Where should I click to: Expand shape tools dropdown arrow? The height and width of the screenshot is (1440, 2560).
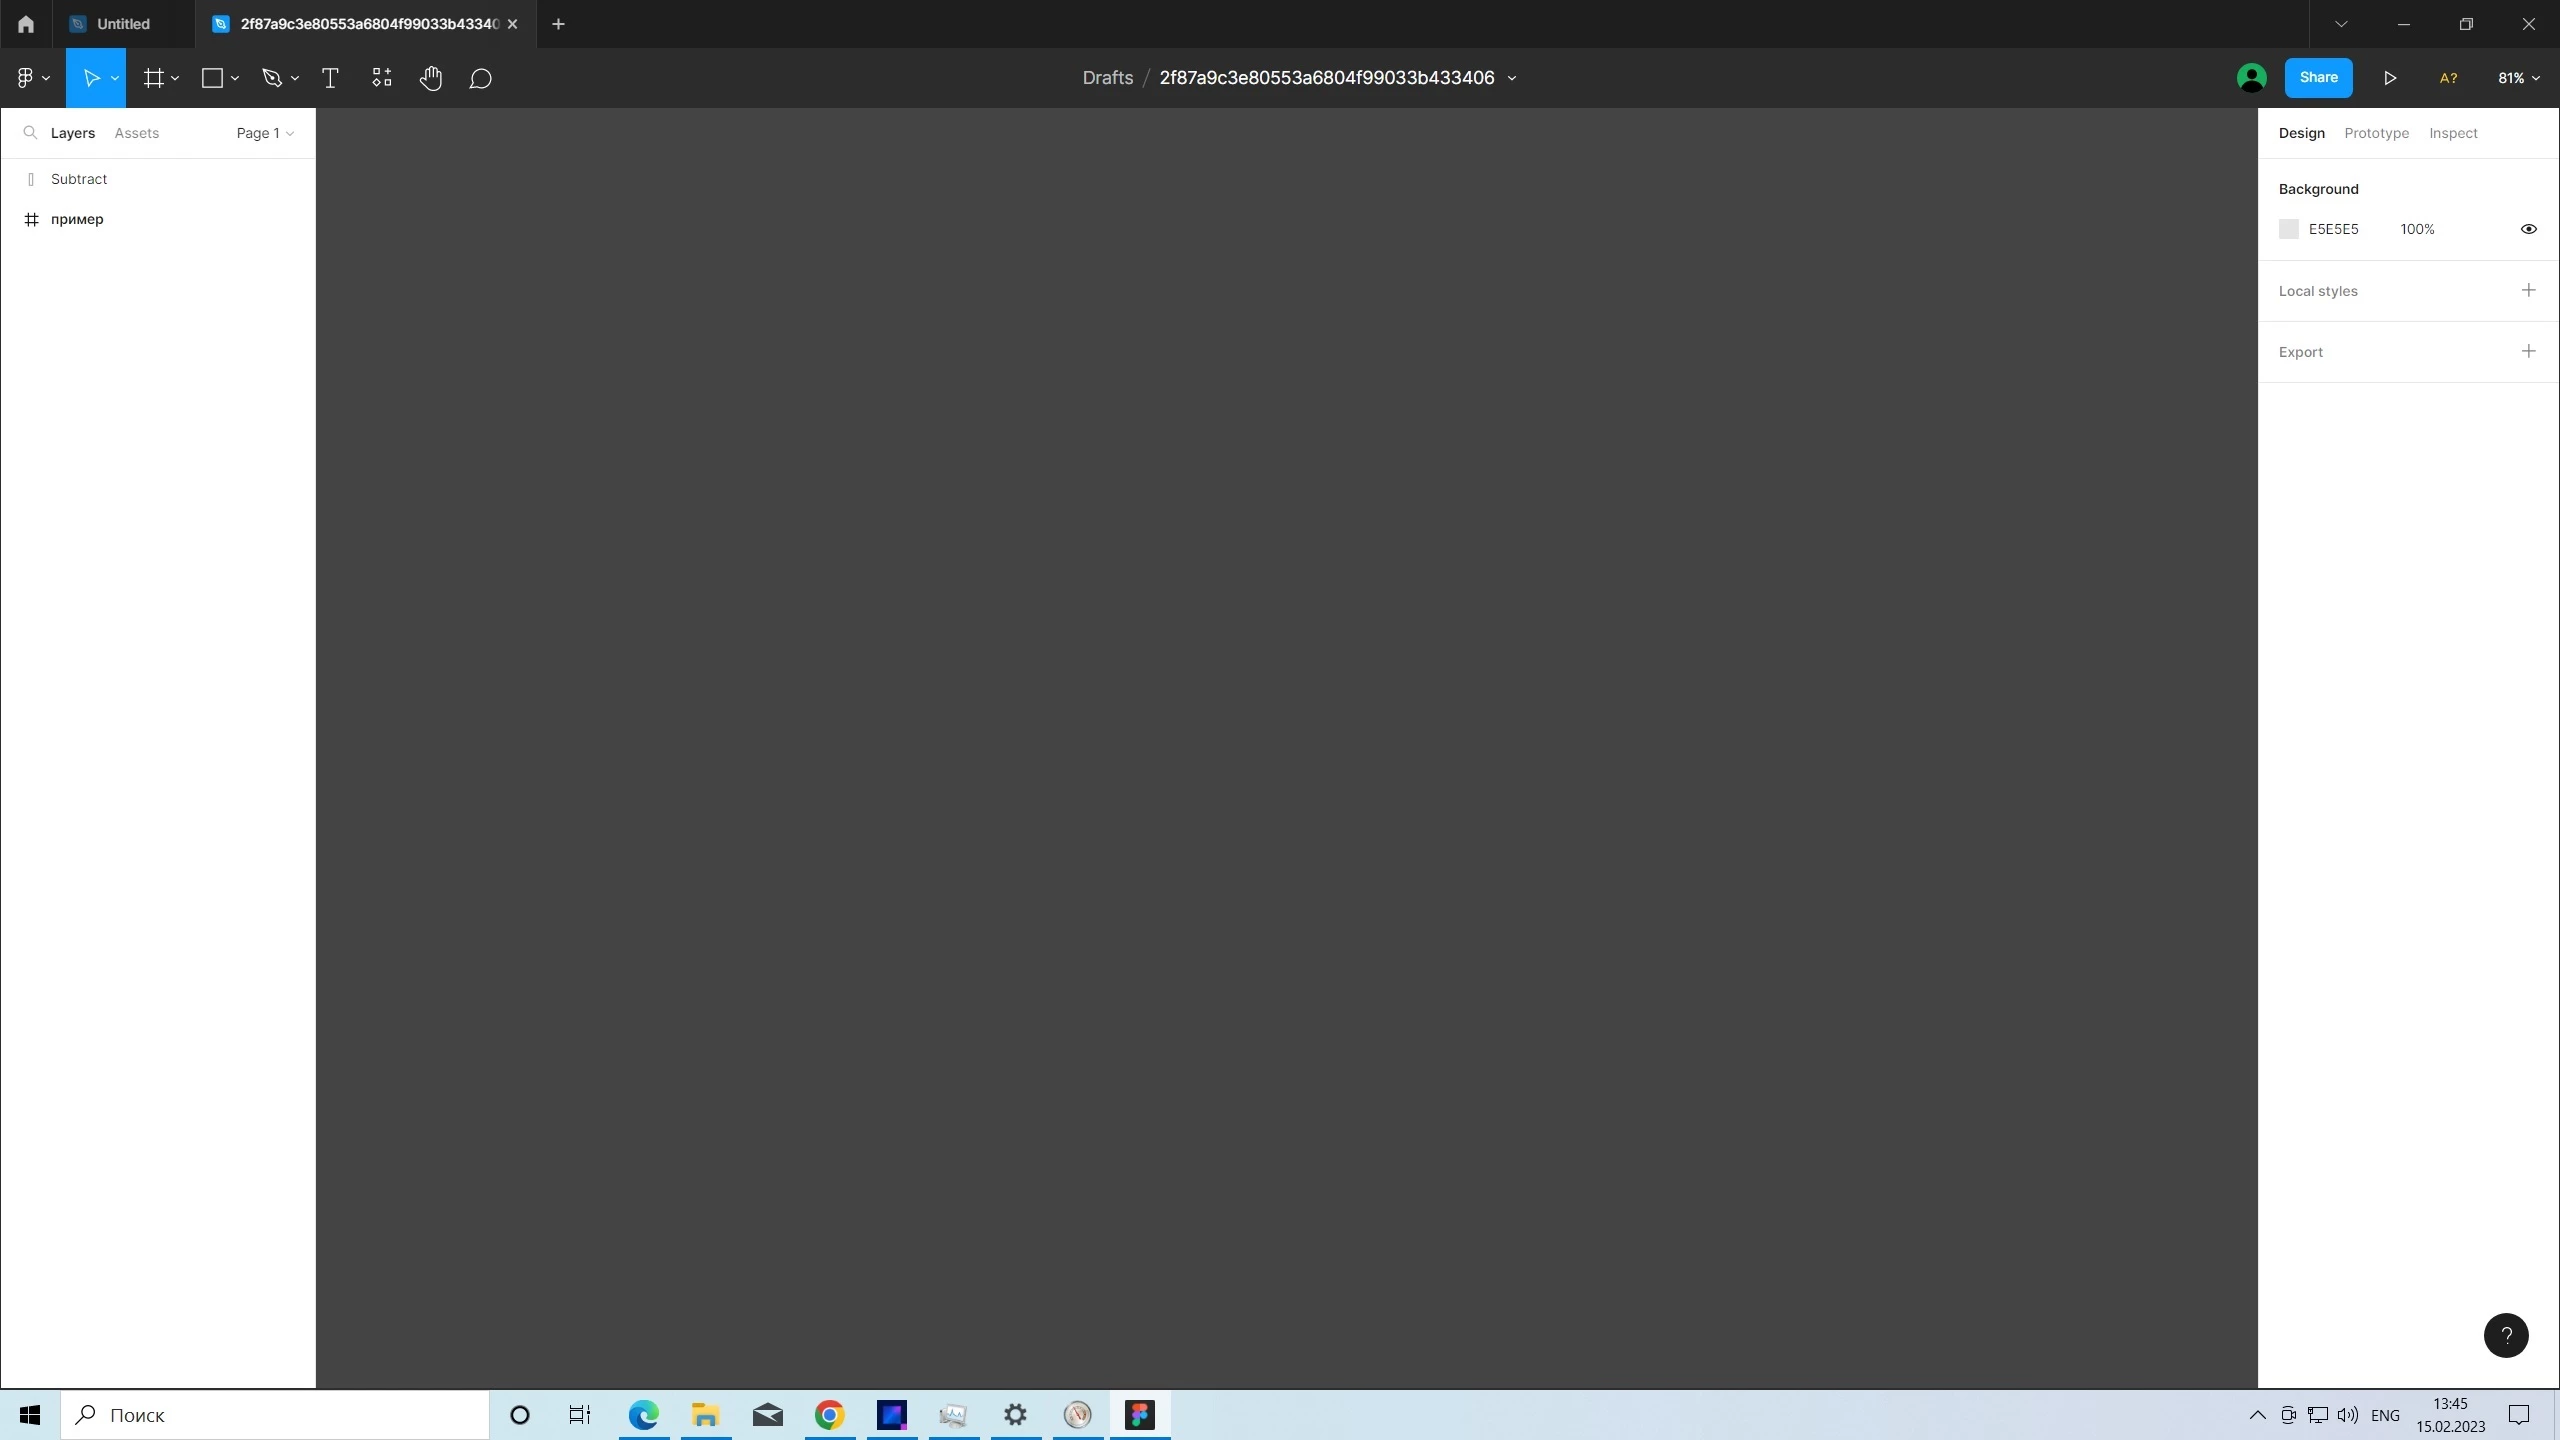tap(235, 78)
